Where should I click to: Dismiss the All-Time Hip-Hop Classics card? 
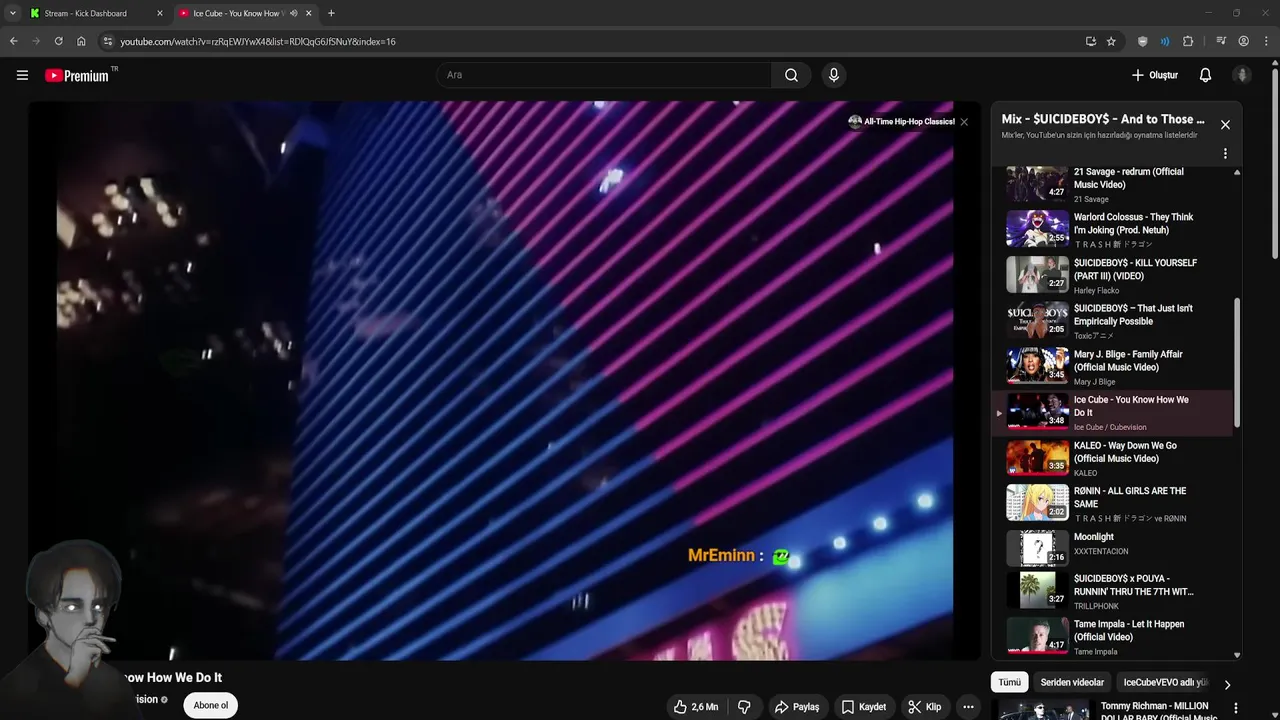click(x=964, y=122)
